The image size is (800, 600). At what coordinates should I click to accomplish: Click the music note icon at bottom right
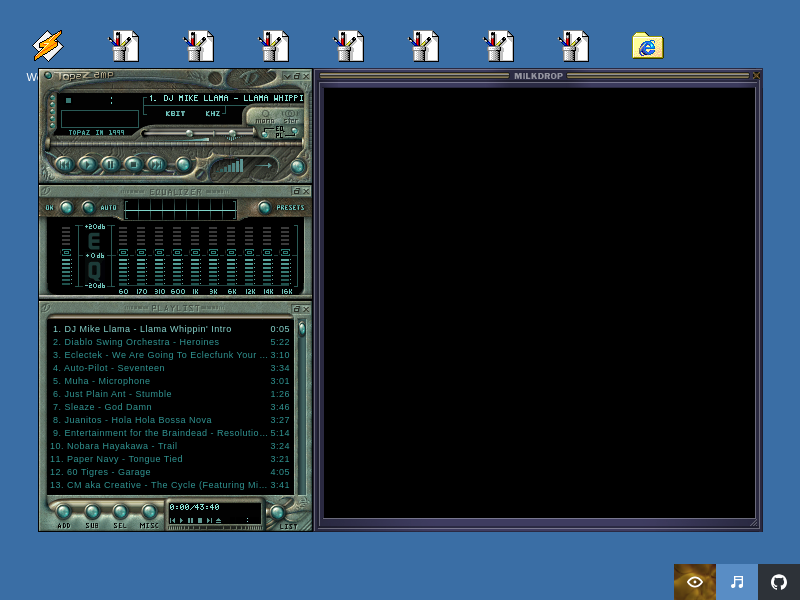pos(737,582)
